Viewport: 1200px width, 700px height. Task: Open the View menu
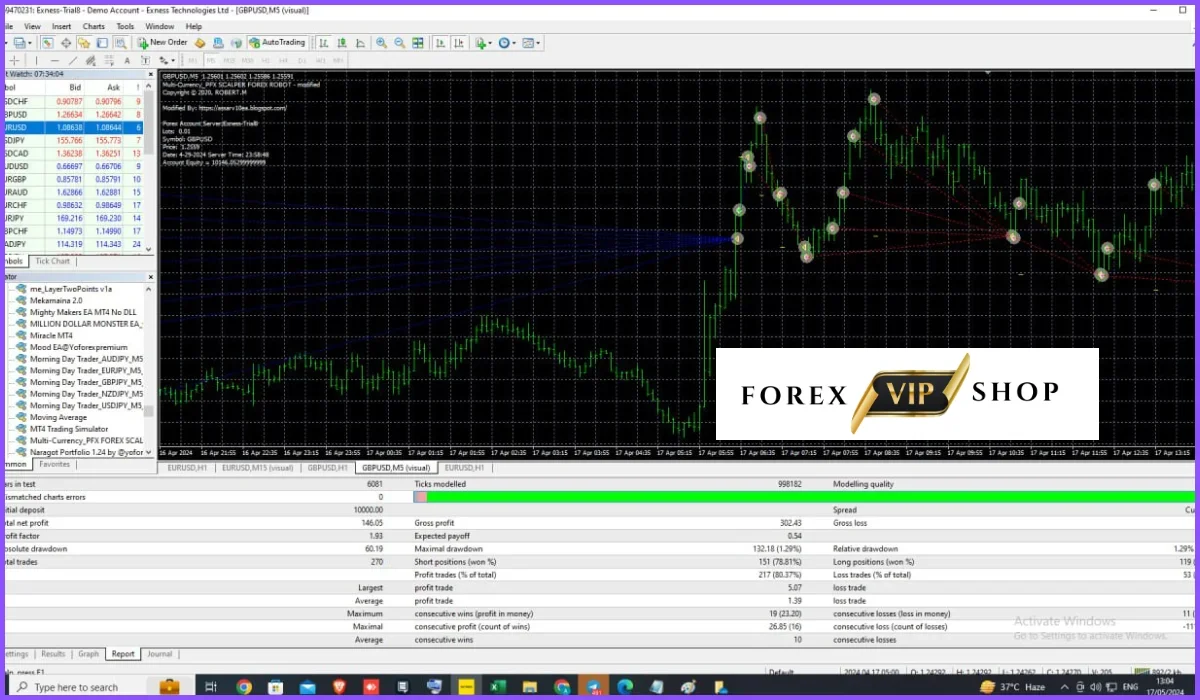pos(33,26)
